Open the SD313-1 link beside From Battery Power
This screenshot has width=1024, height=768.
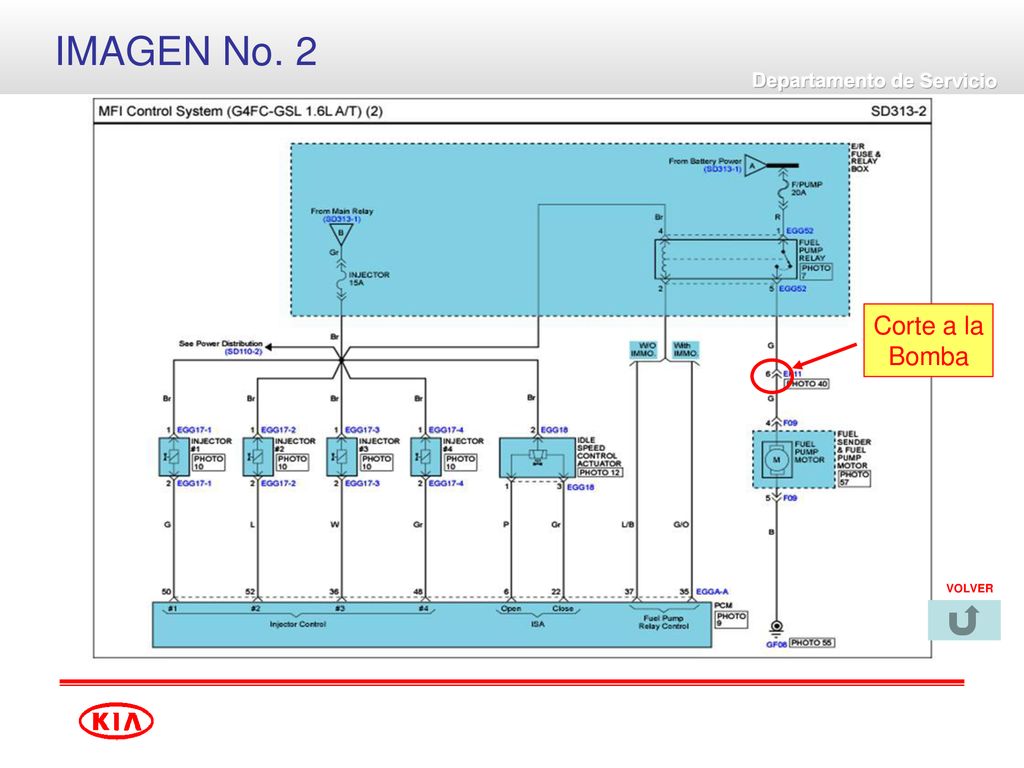(722, 169)
